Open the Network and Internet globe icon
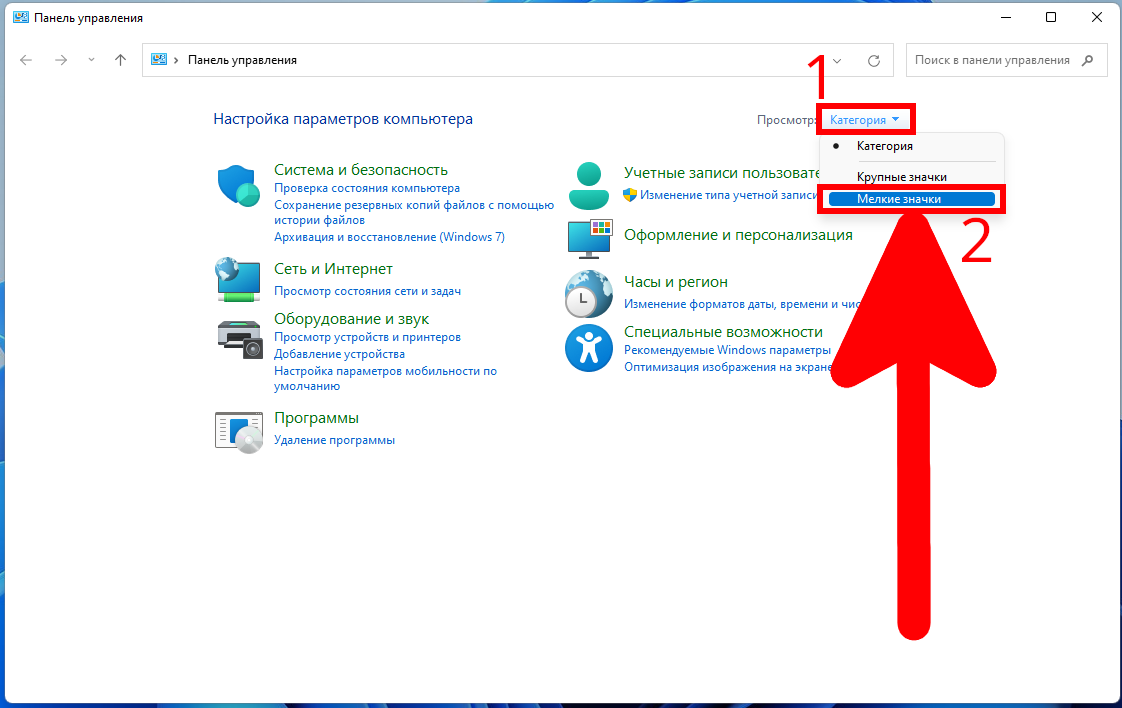Screen dimensions: 1122x708 coord(238,279)
